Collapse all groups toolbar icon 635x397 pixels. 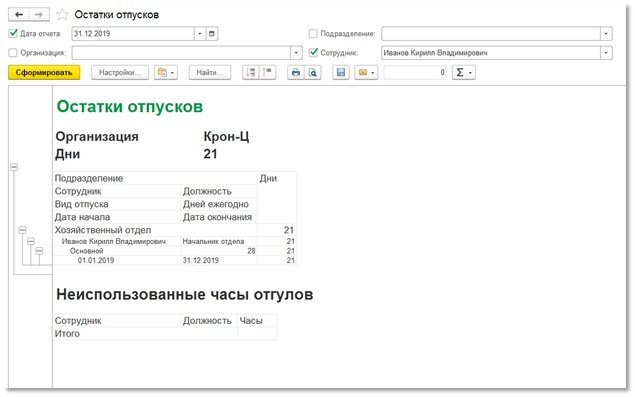click(268, 73)
